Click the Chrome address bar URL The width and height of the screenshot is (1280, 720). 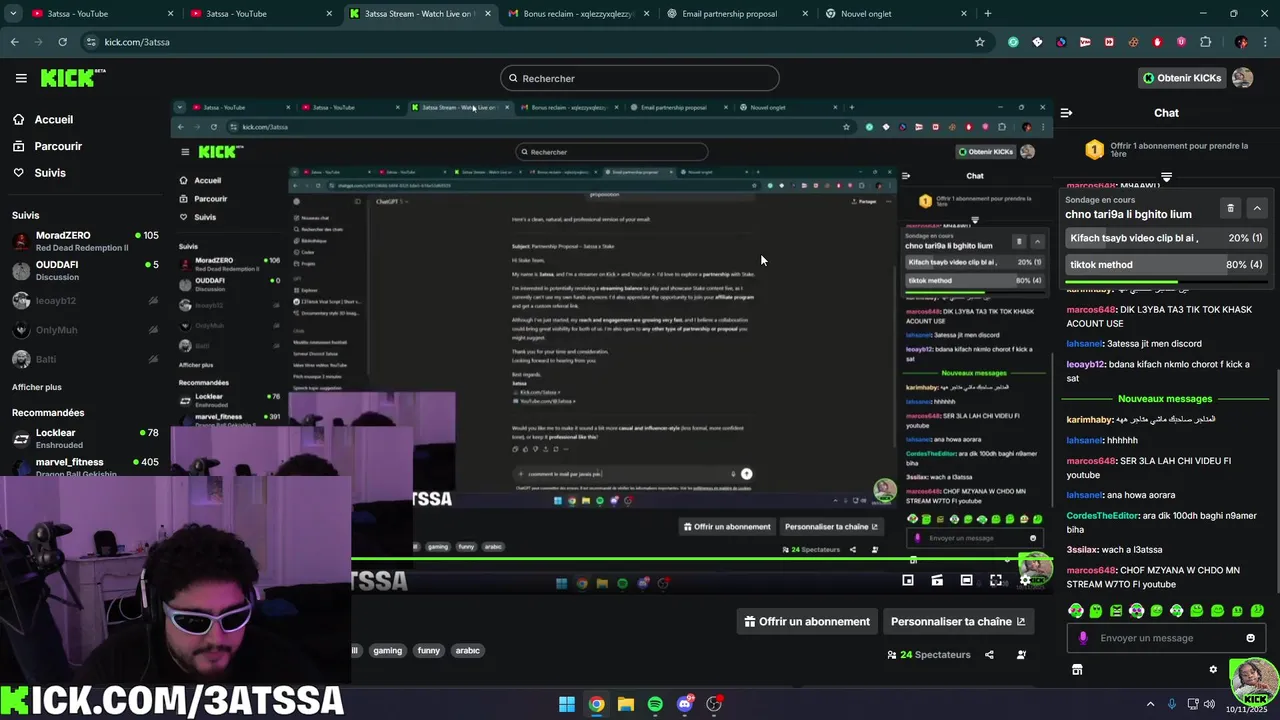click(137, 42)
